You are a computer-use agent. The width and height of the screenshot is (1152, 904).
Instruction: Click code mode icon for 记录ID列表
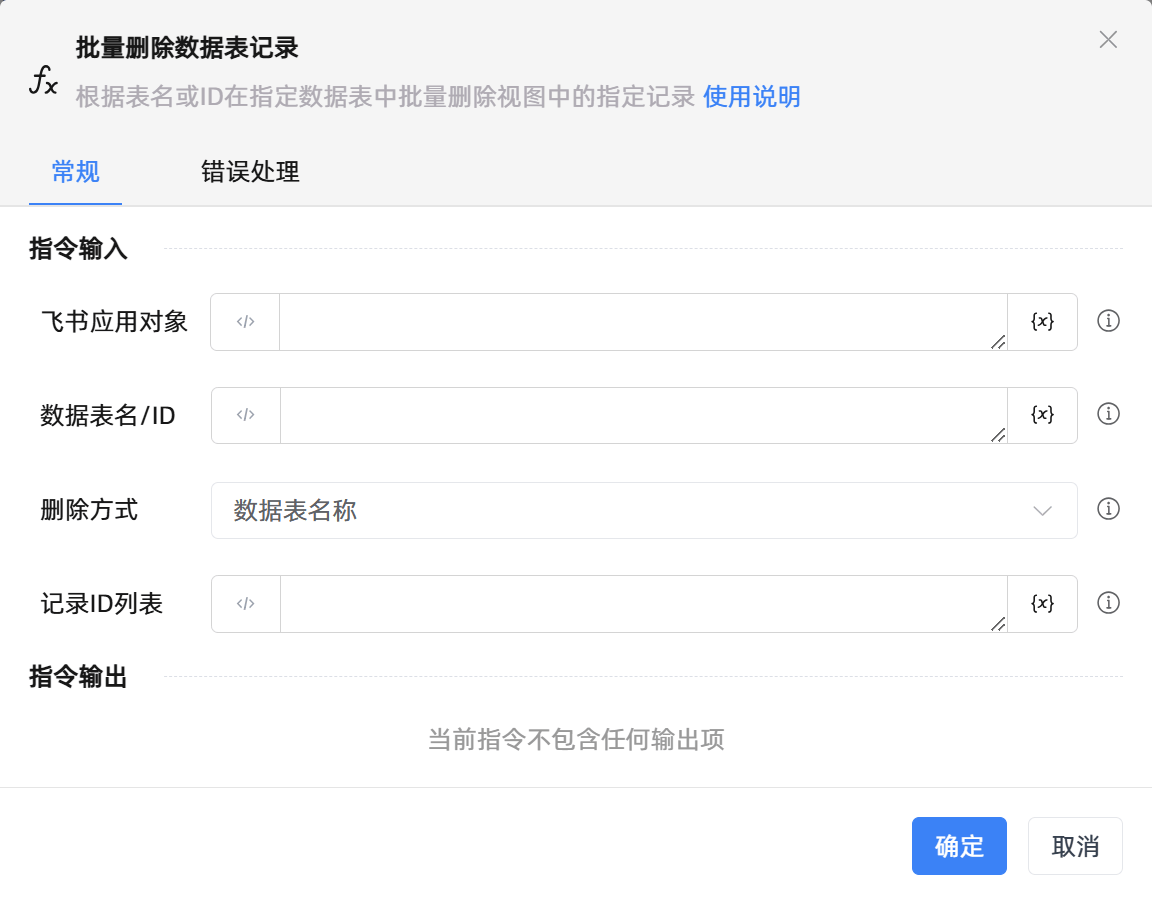[246, 604]
